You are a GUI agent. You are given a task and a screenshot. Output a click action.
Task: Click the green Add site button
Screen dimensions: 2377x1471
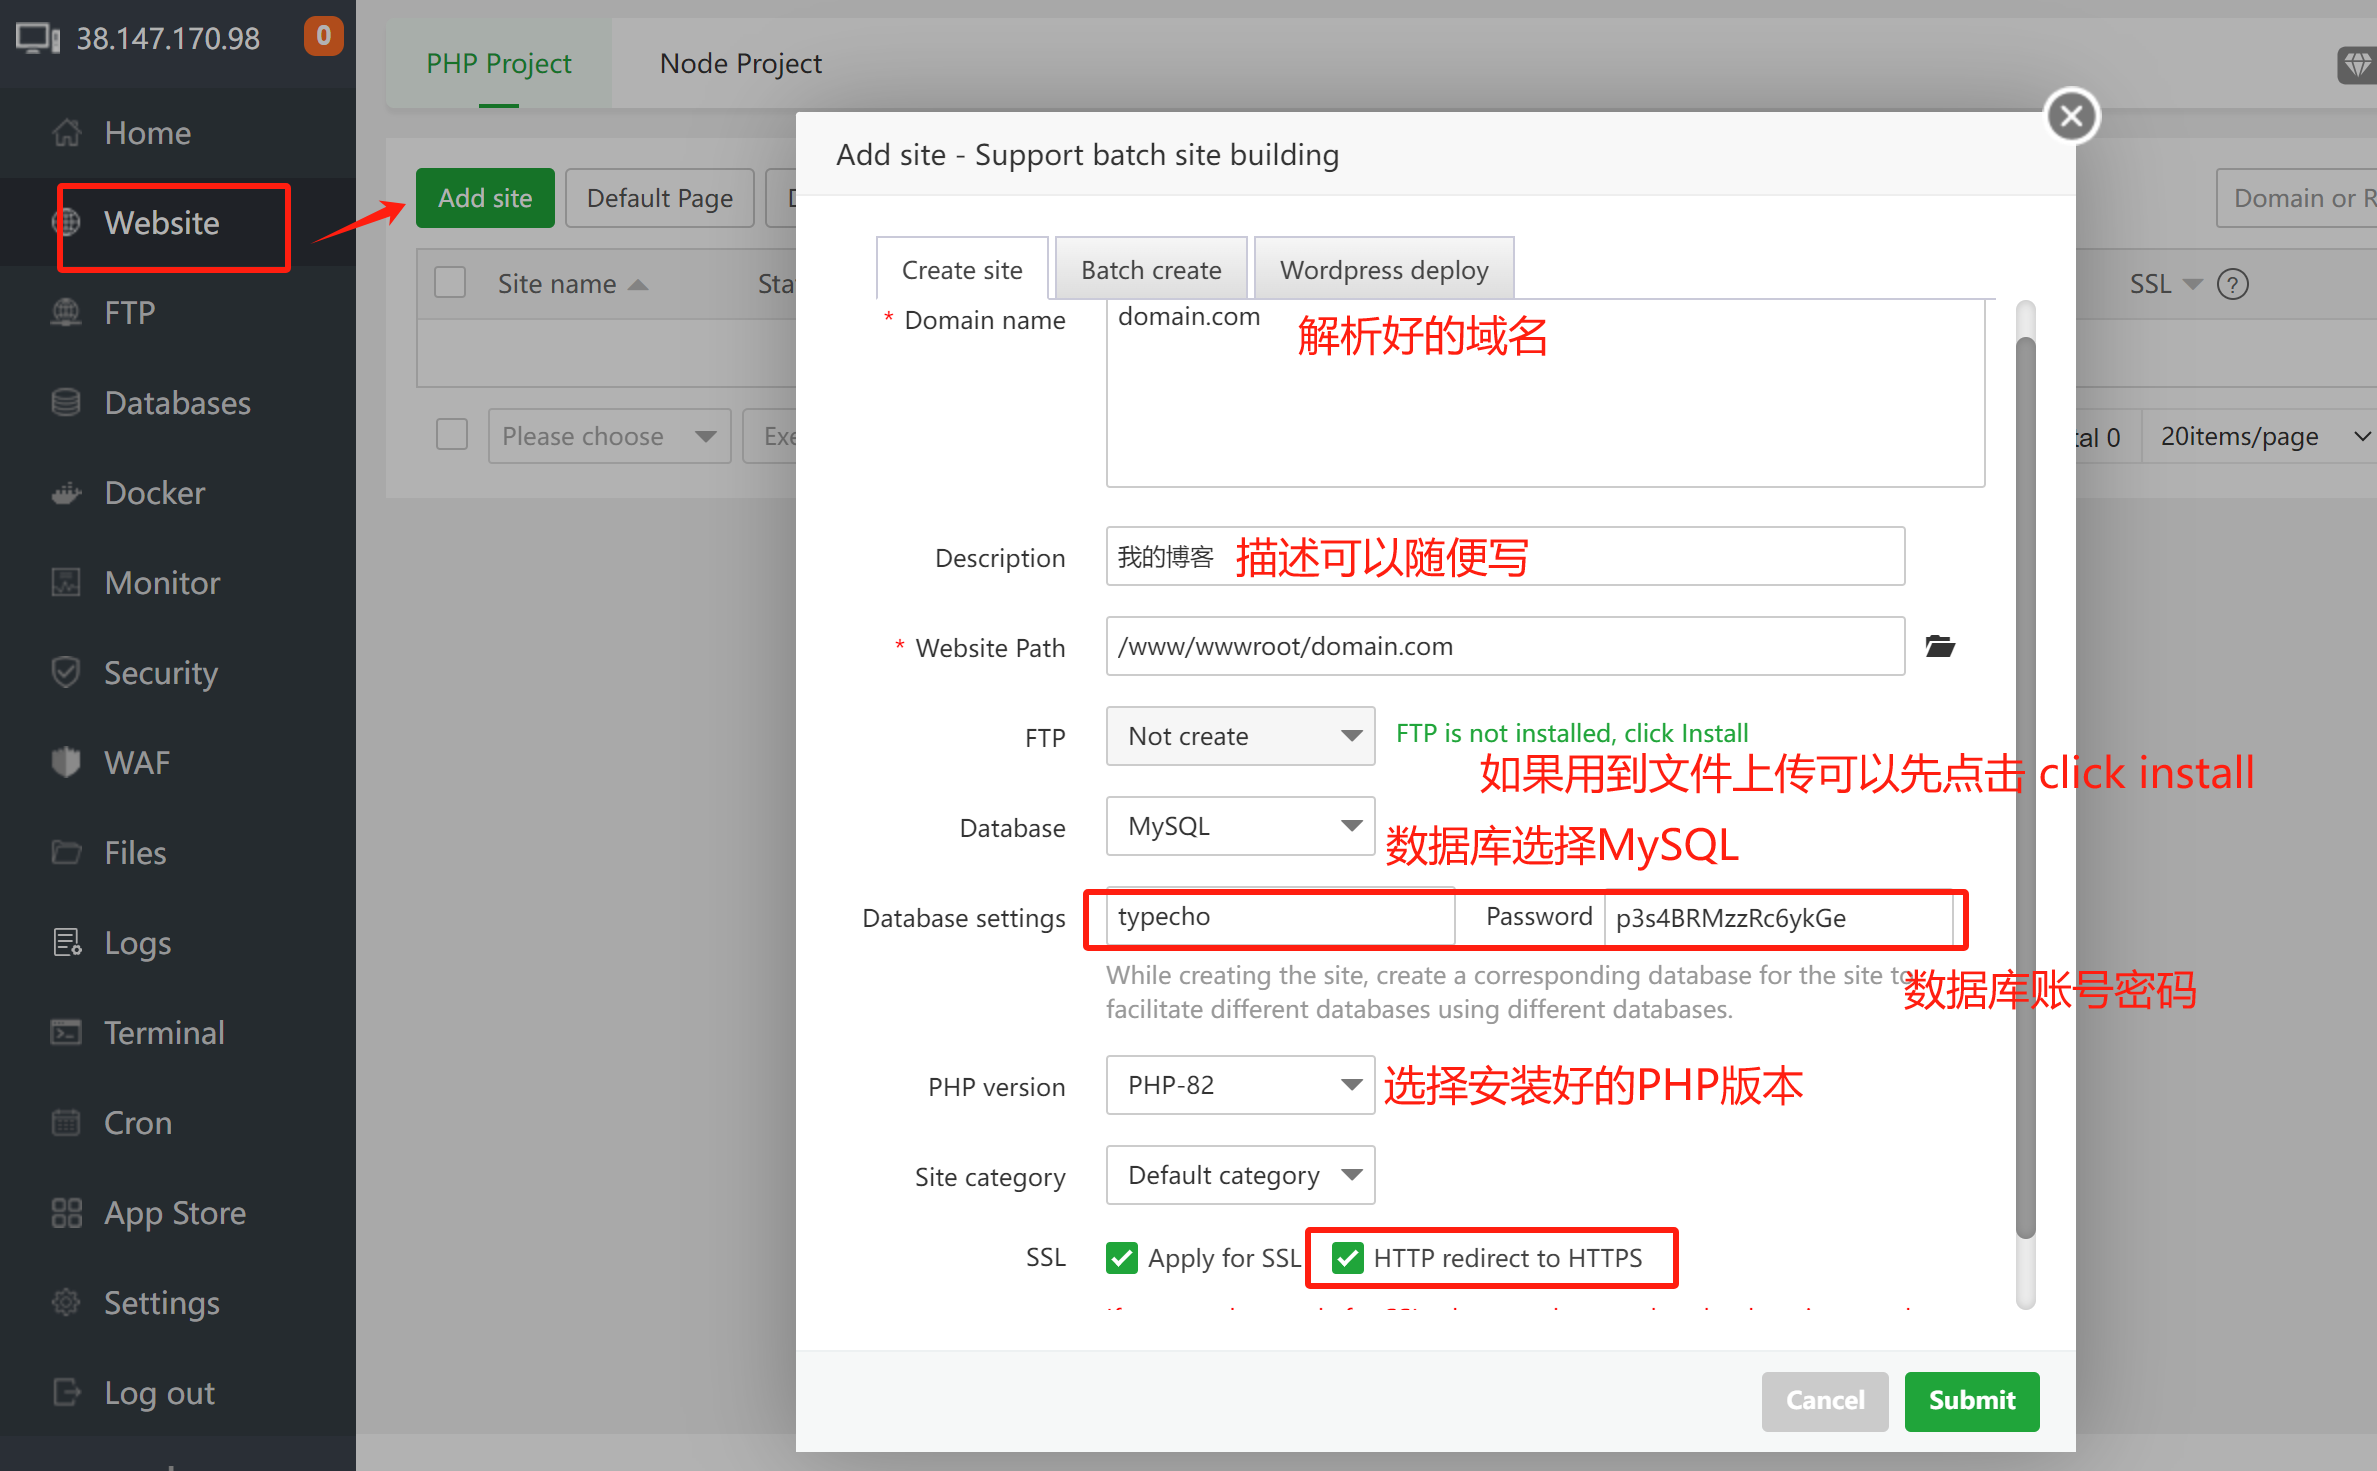point(485,198)
